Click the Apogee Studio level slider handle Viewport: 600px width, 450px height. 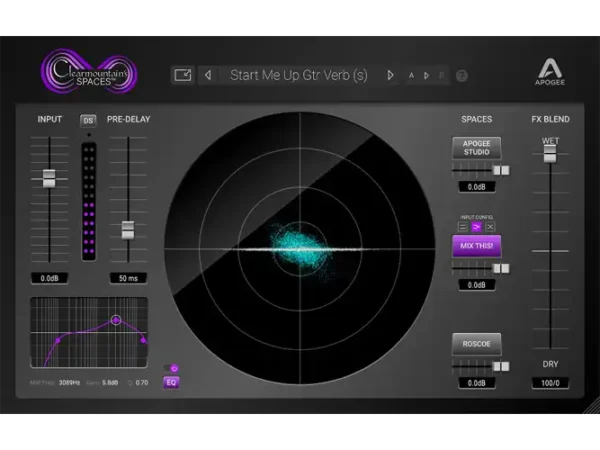501,170
